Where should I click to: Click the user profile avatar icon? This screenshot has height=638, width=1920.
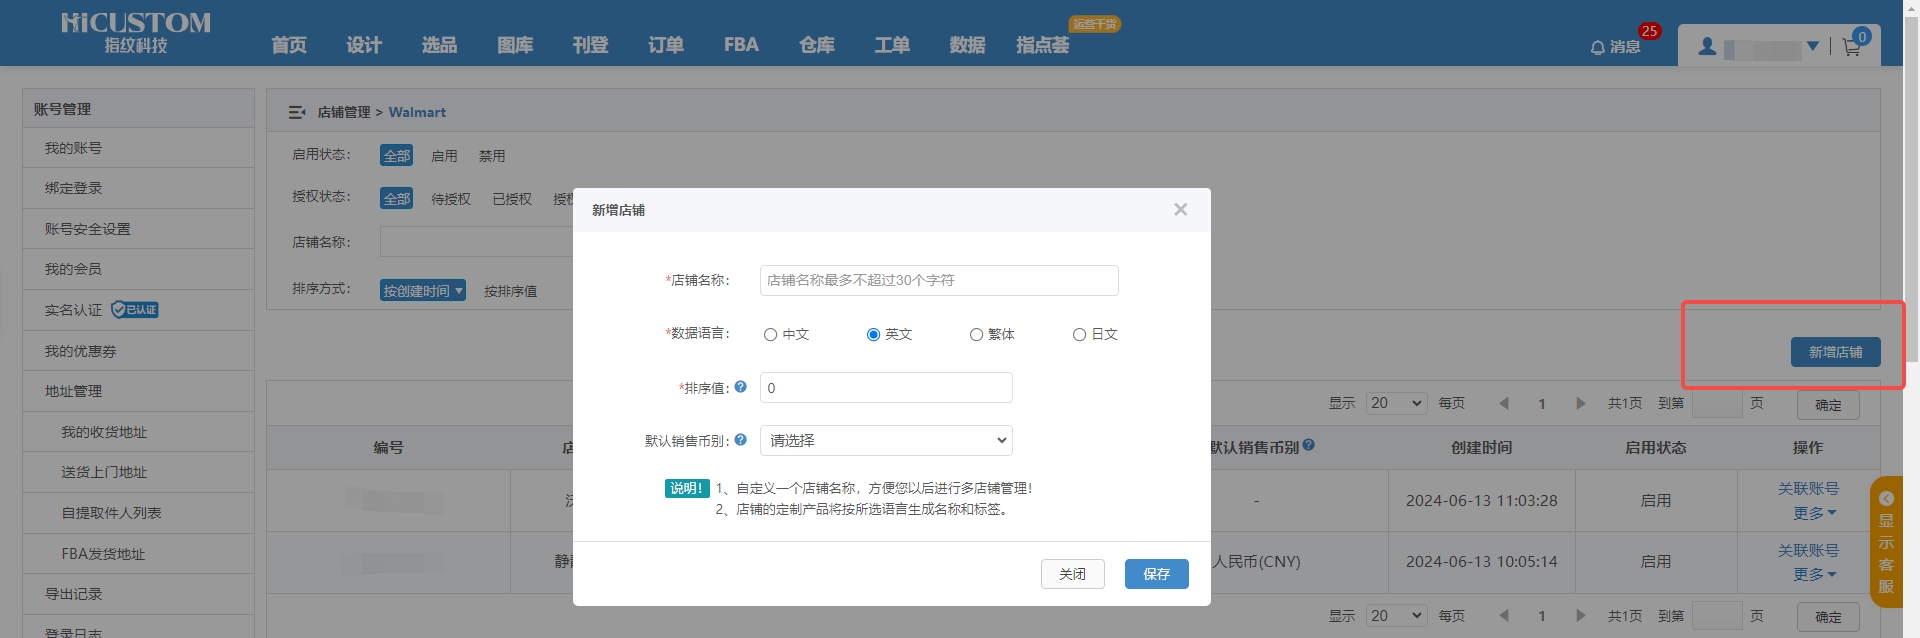pos(1708,47)
